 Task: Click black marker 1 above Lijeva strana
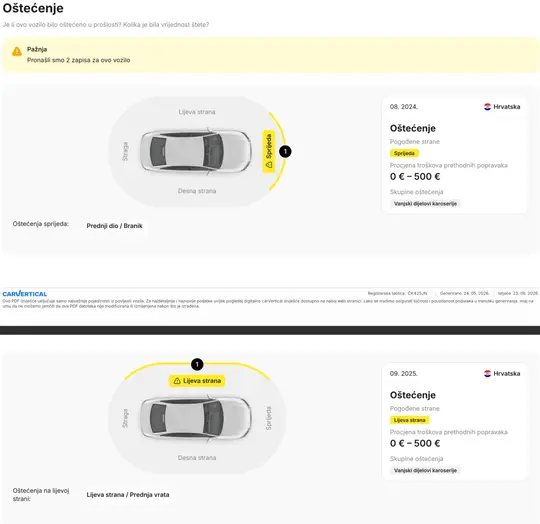197,364
